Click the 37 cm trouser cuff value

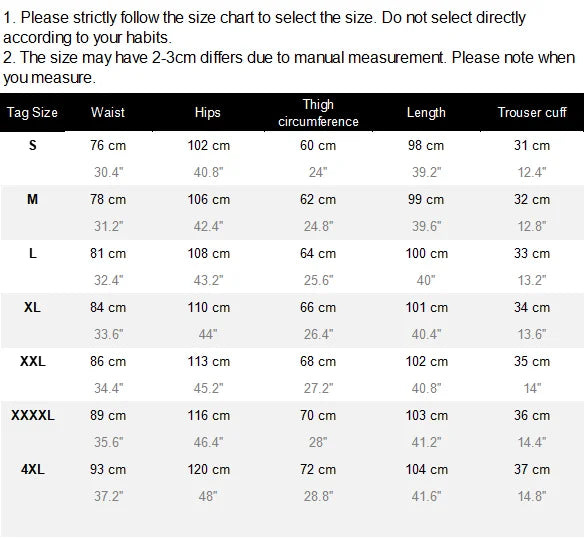point(532,469)
